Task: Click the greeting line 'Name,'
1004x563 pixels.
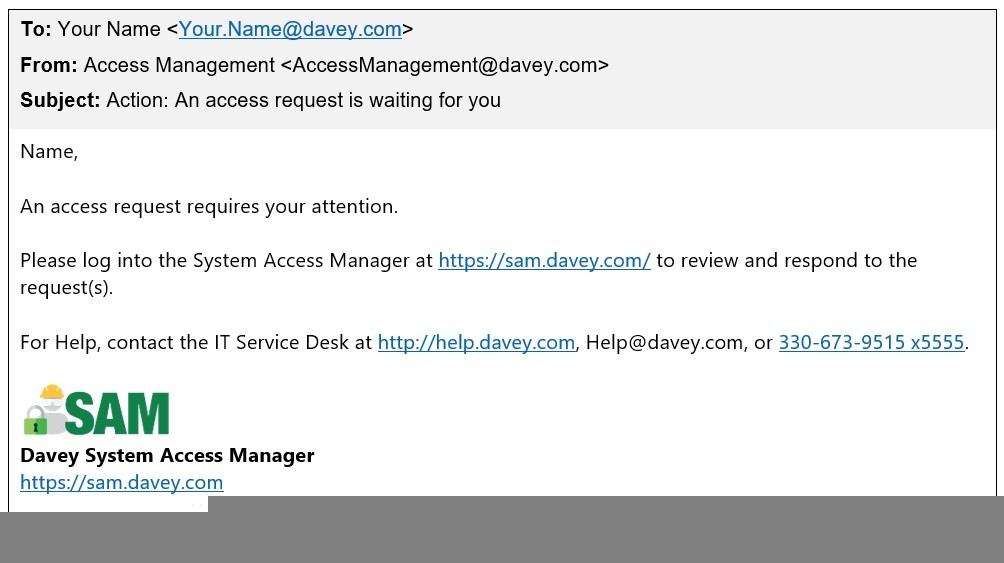Action: pos(49,152)
